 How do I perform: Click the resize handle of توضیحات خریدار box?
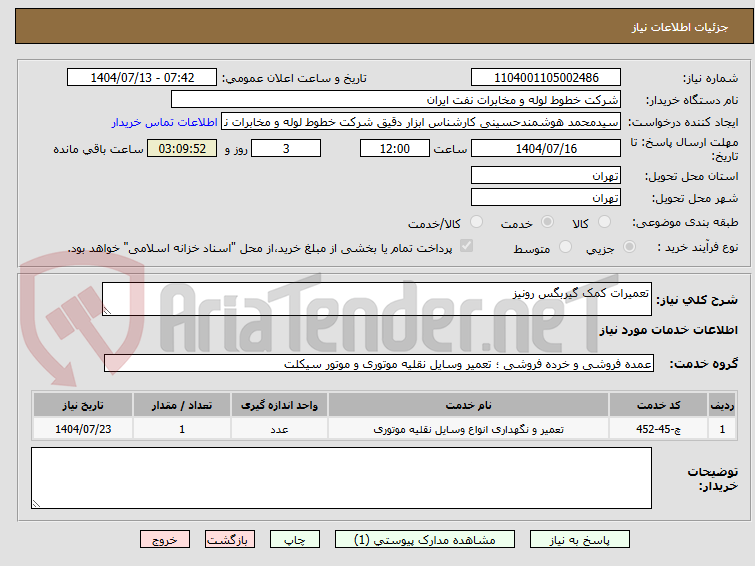coord(36,503)
